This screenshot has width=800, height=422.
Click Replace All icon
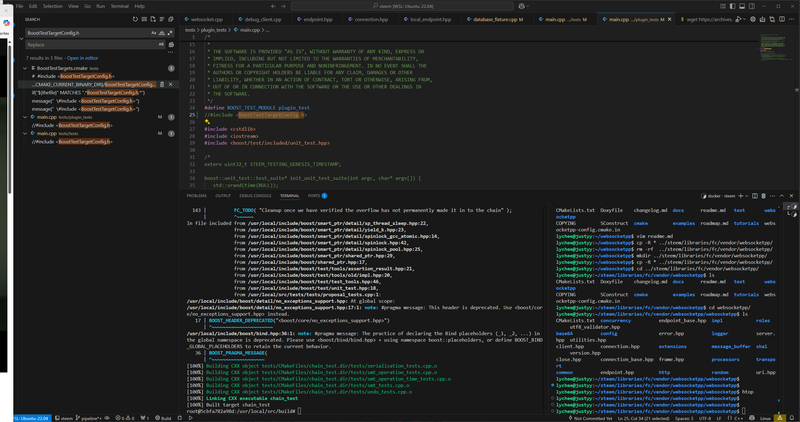coord(171,44)
